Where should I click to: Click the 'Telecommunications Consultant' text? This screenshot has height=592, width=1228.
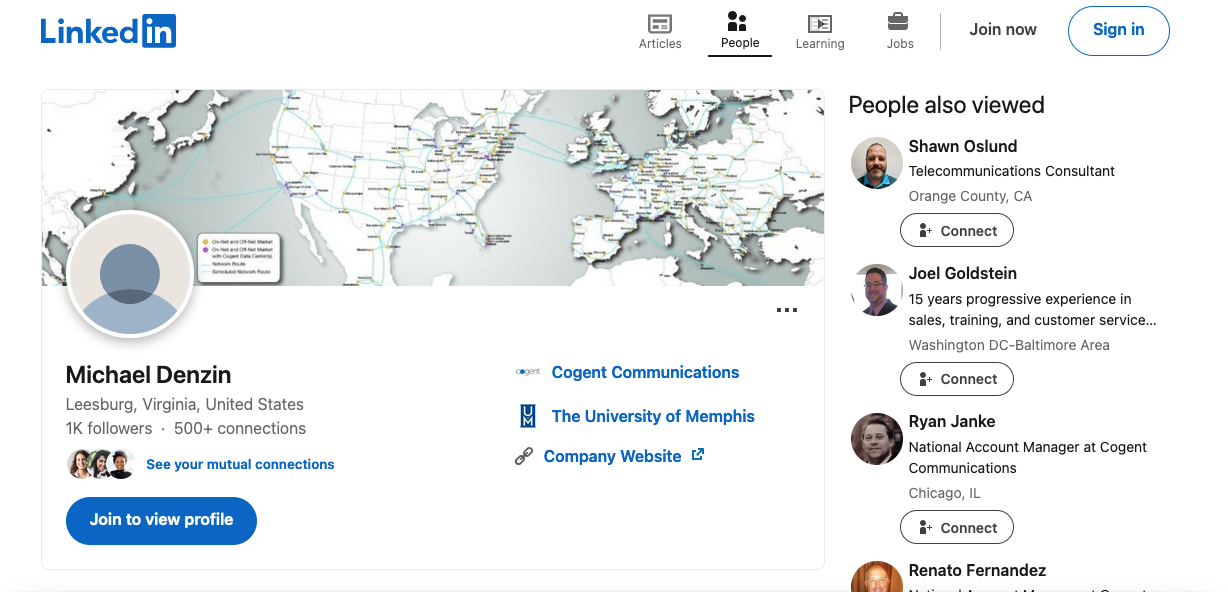tap(1012, 171)
